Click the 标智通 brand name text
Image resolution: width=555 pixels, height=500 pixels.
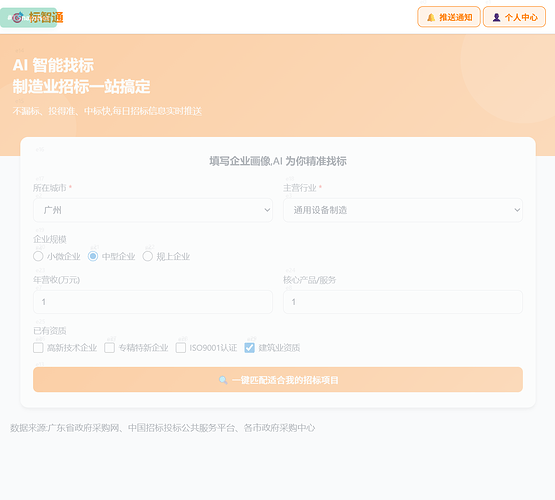click(46, 17)
